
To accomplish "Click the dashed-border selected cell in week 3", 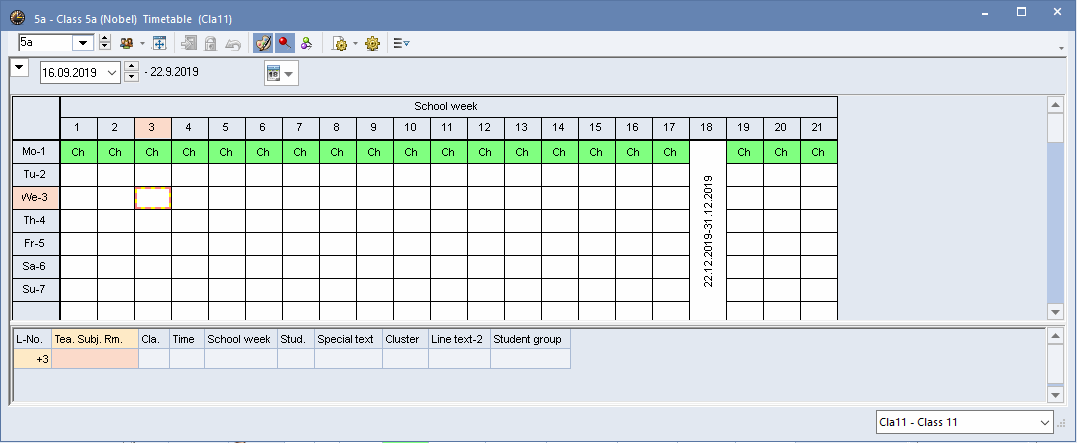I will pos(152,198).
